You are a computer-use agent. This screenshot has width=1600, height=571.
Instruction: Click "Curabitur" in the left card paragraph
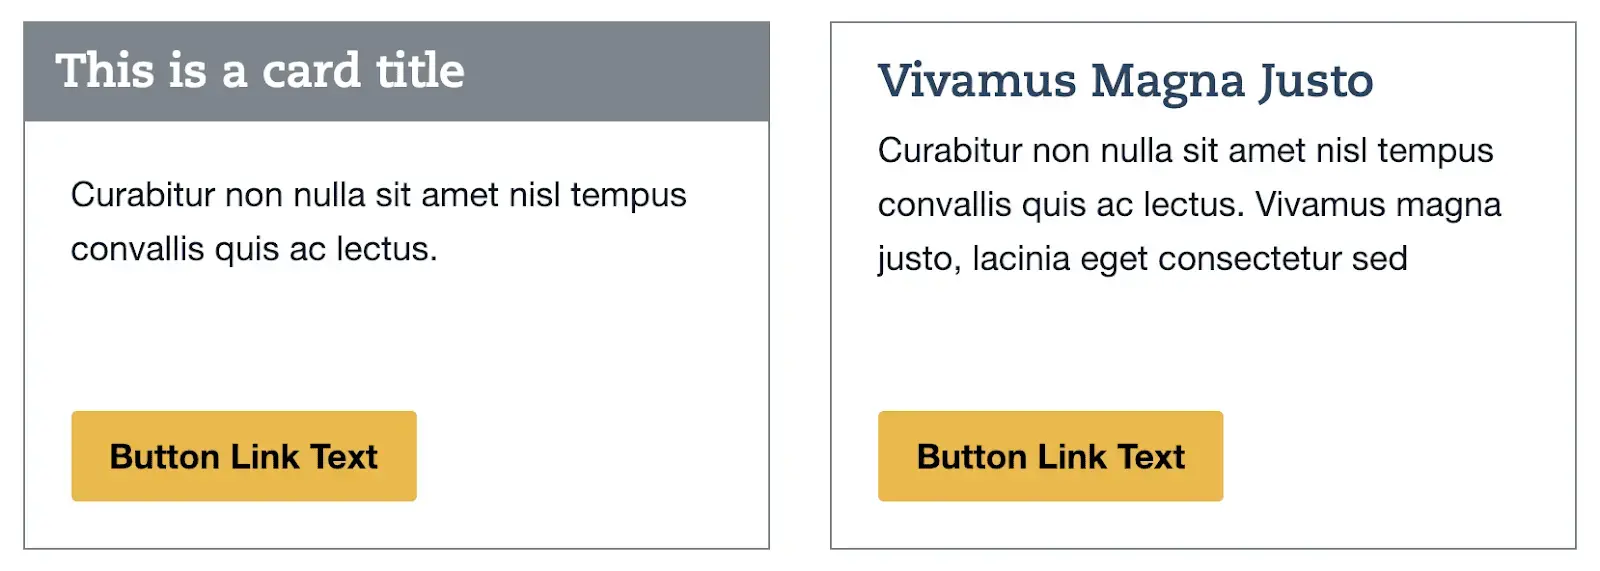[x=143, y=194]
